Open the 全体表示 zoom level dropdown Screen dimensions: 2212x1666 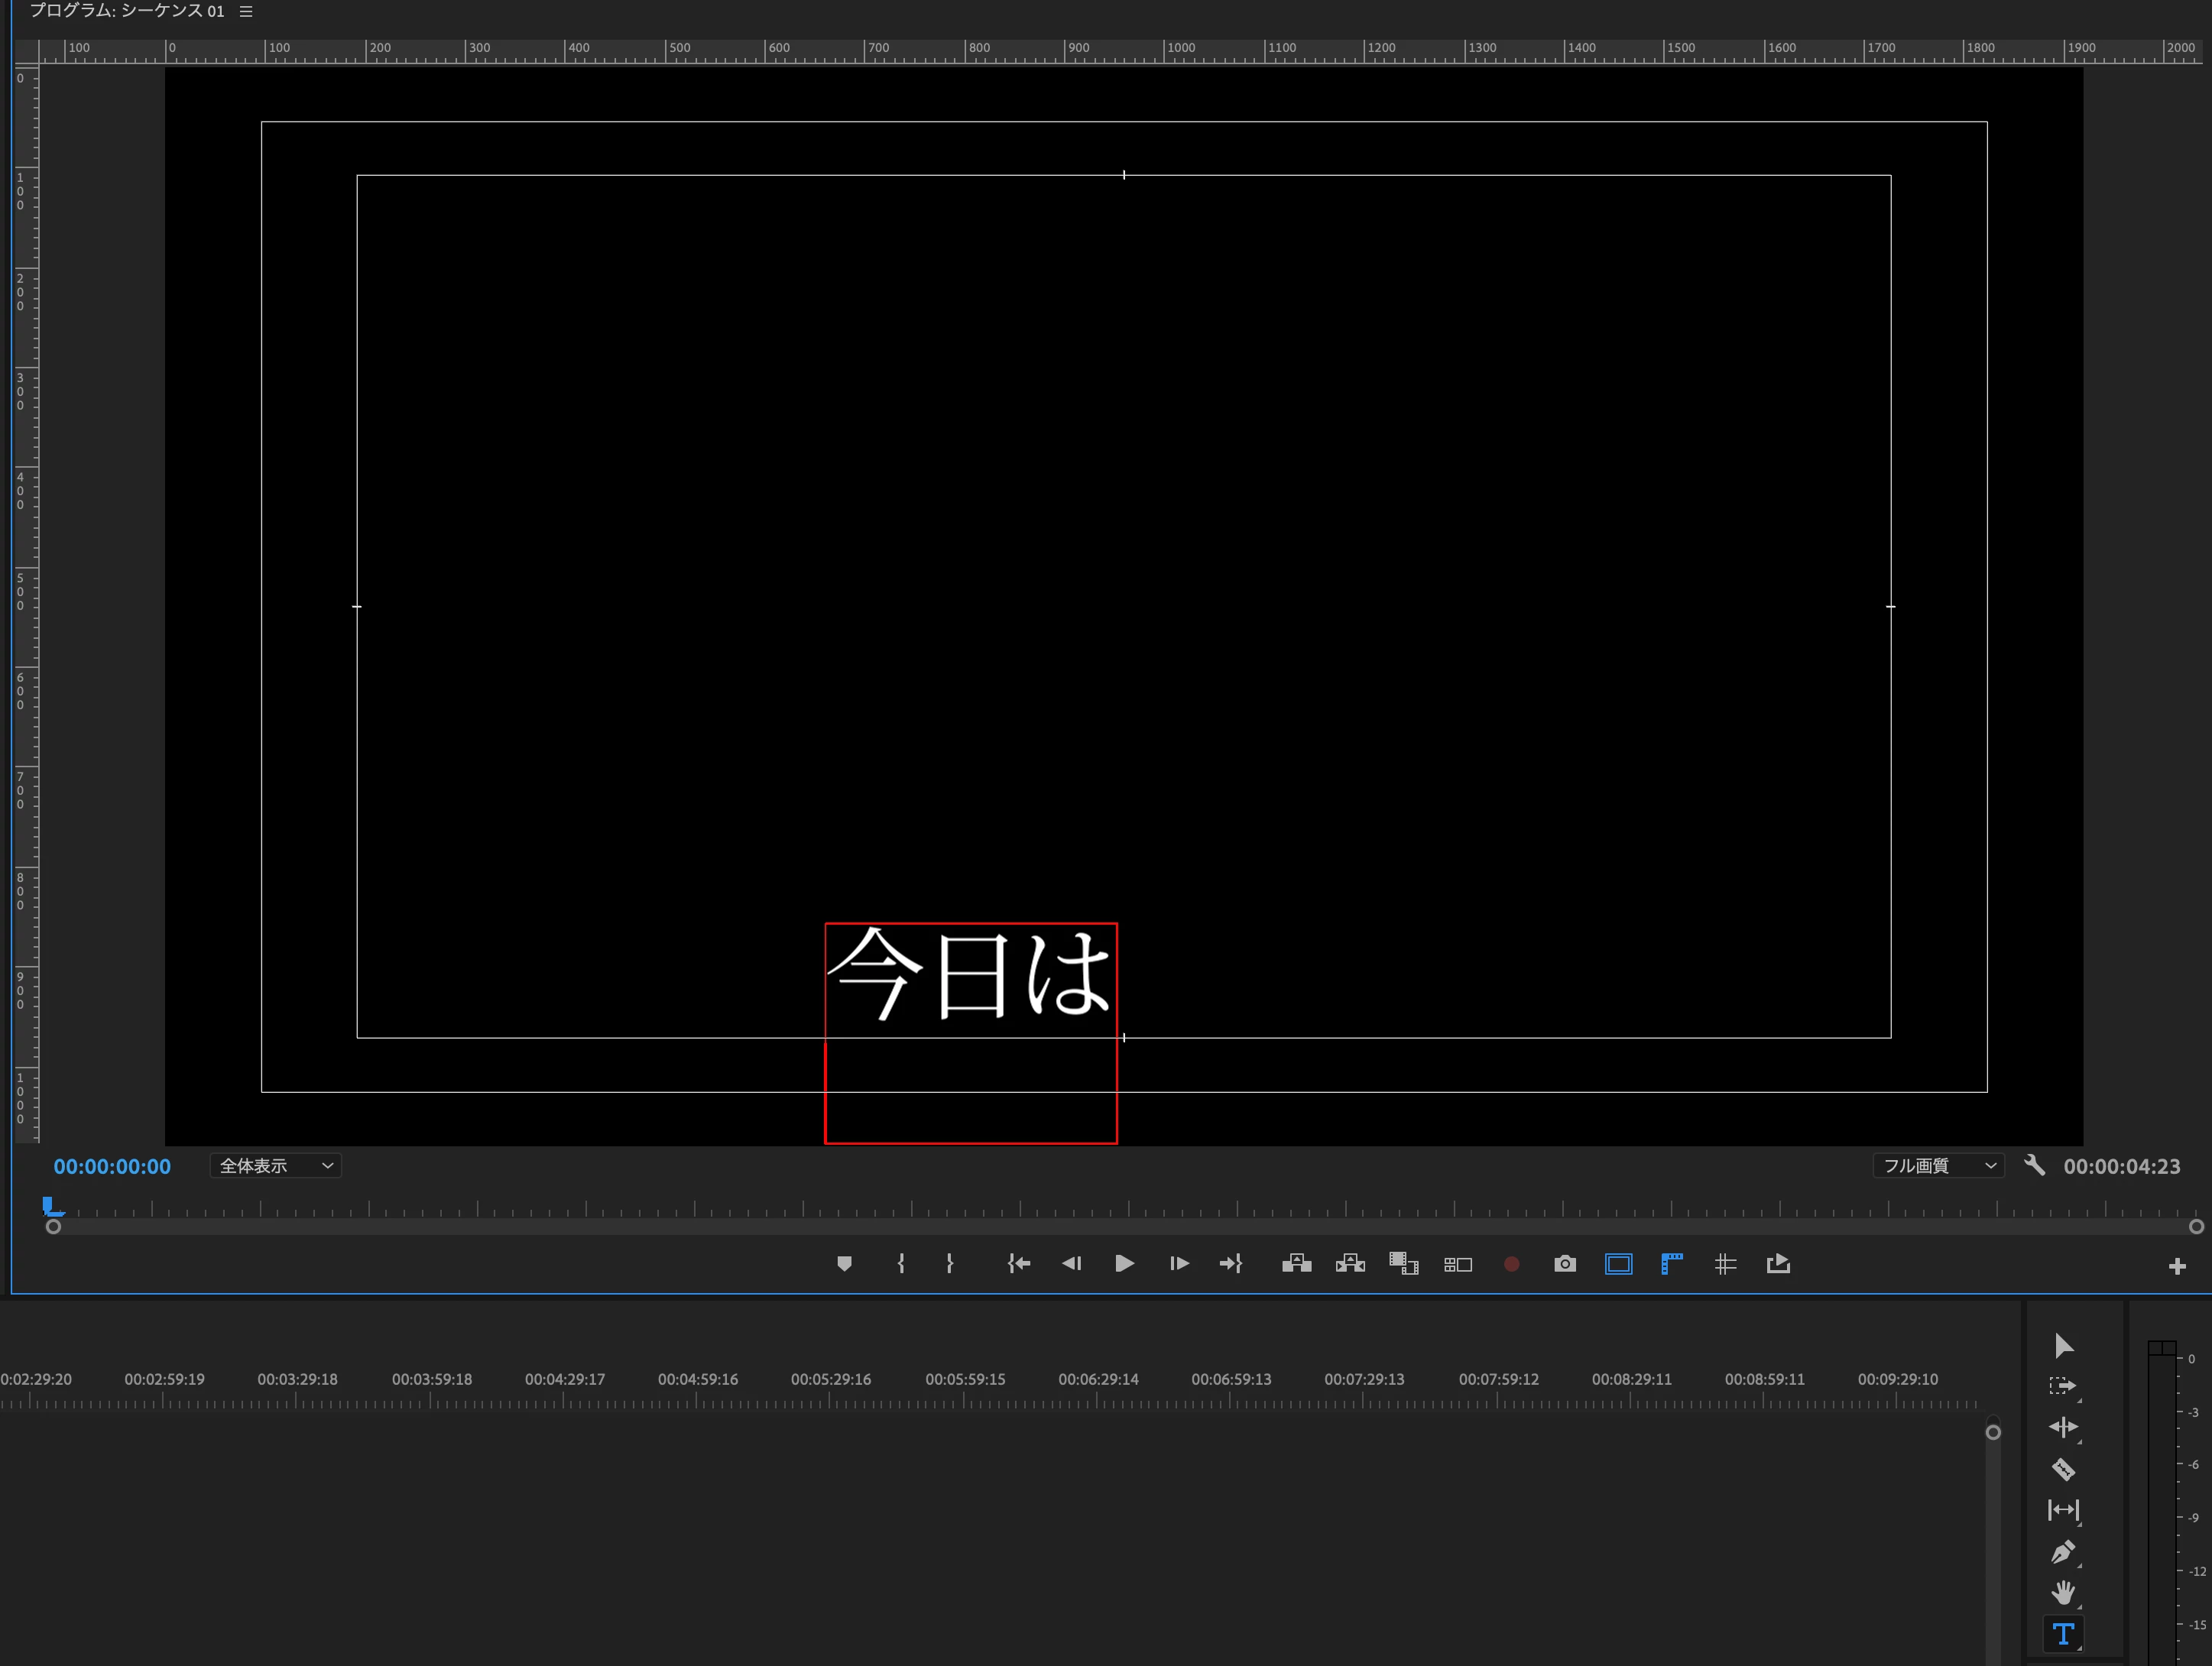275,1166
